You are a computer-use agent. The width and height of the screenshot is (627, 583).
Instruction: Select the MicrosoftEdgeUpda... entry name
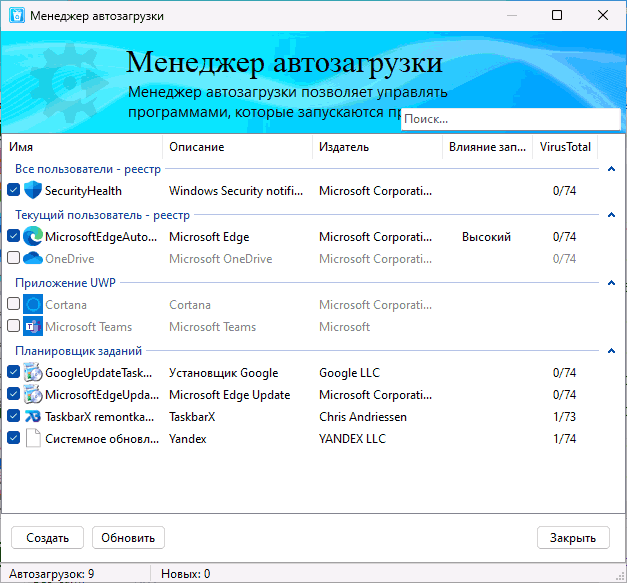102,395
